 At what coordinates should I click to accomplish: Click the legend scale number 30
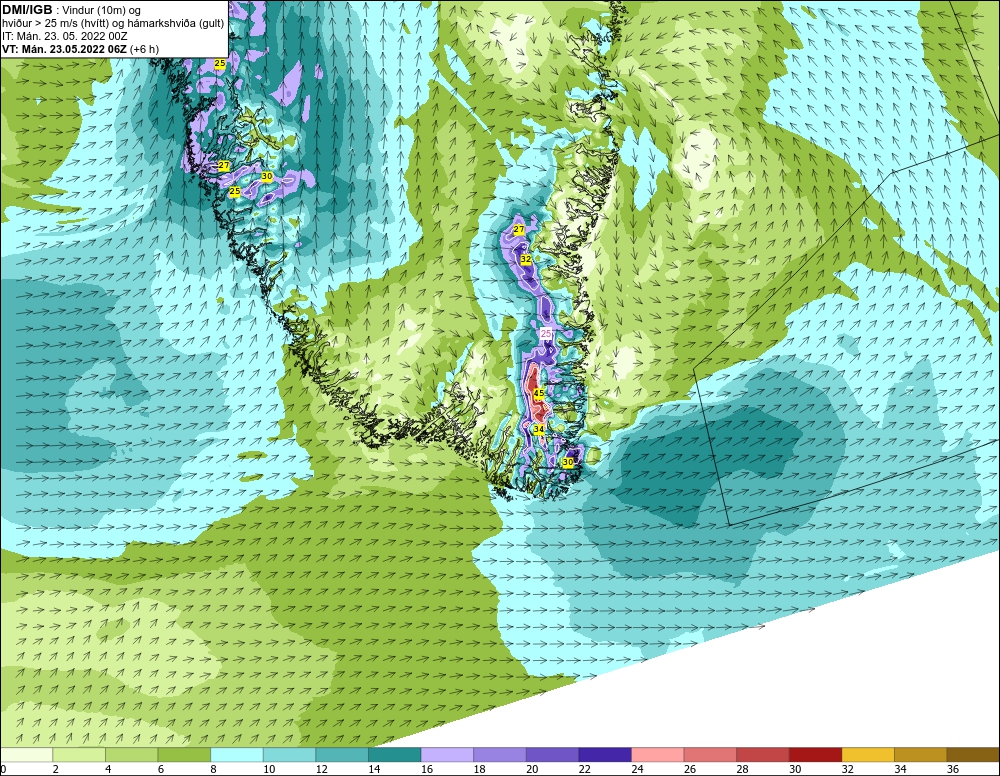(795, 769)
